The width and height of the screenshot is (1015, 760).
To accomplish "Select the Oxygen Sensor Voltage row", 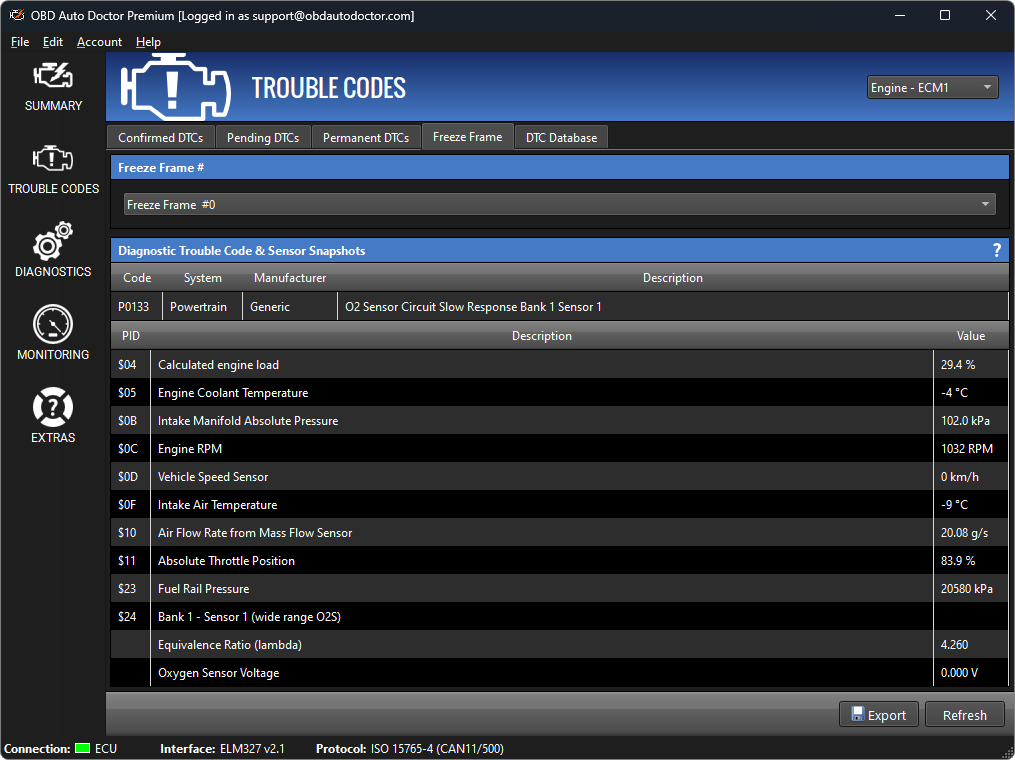I will [x=559, y=673].
